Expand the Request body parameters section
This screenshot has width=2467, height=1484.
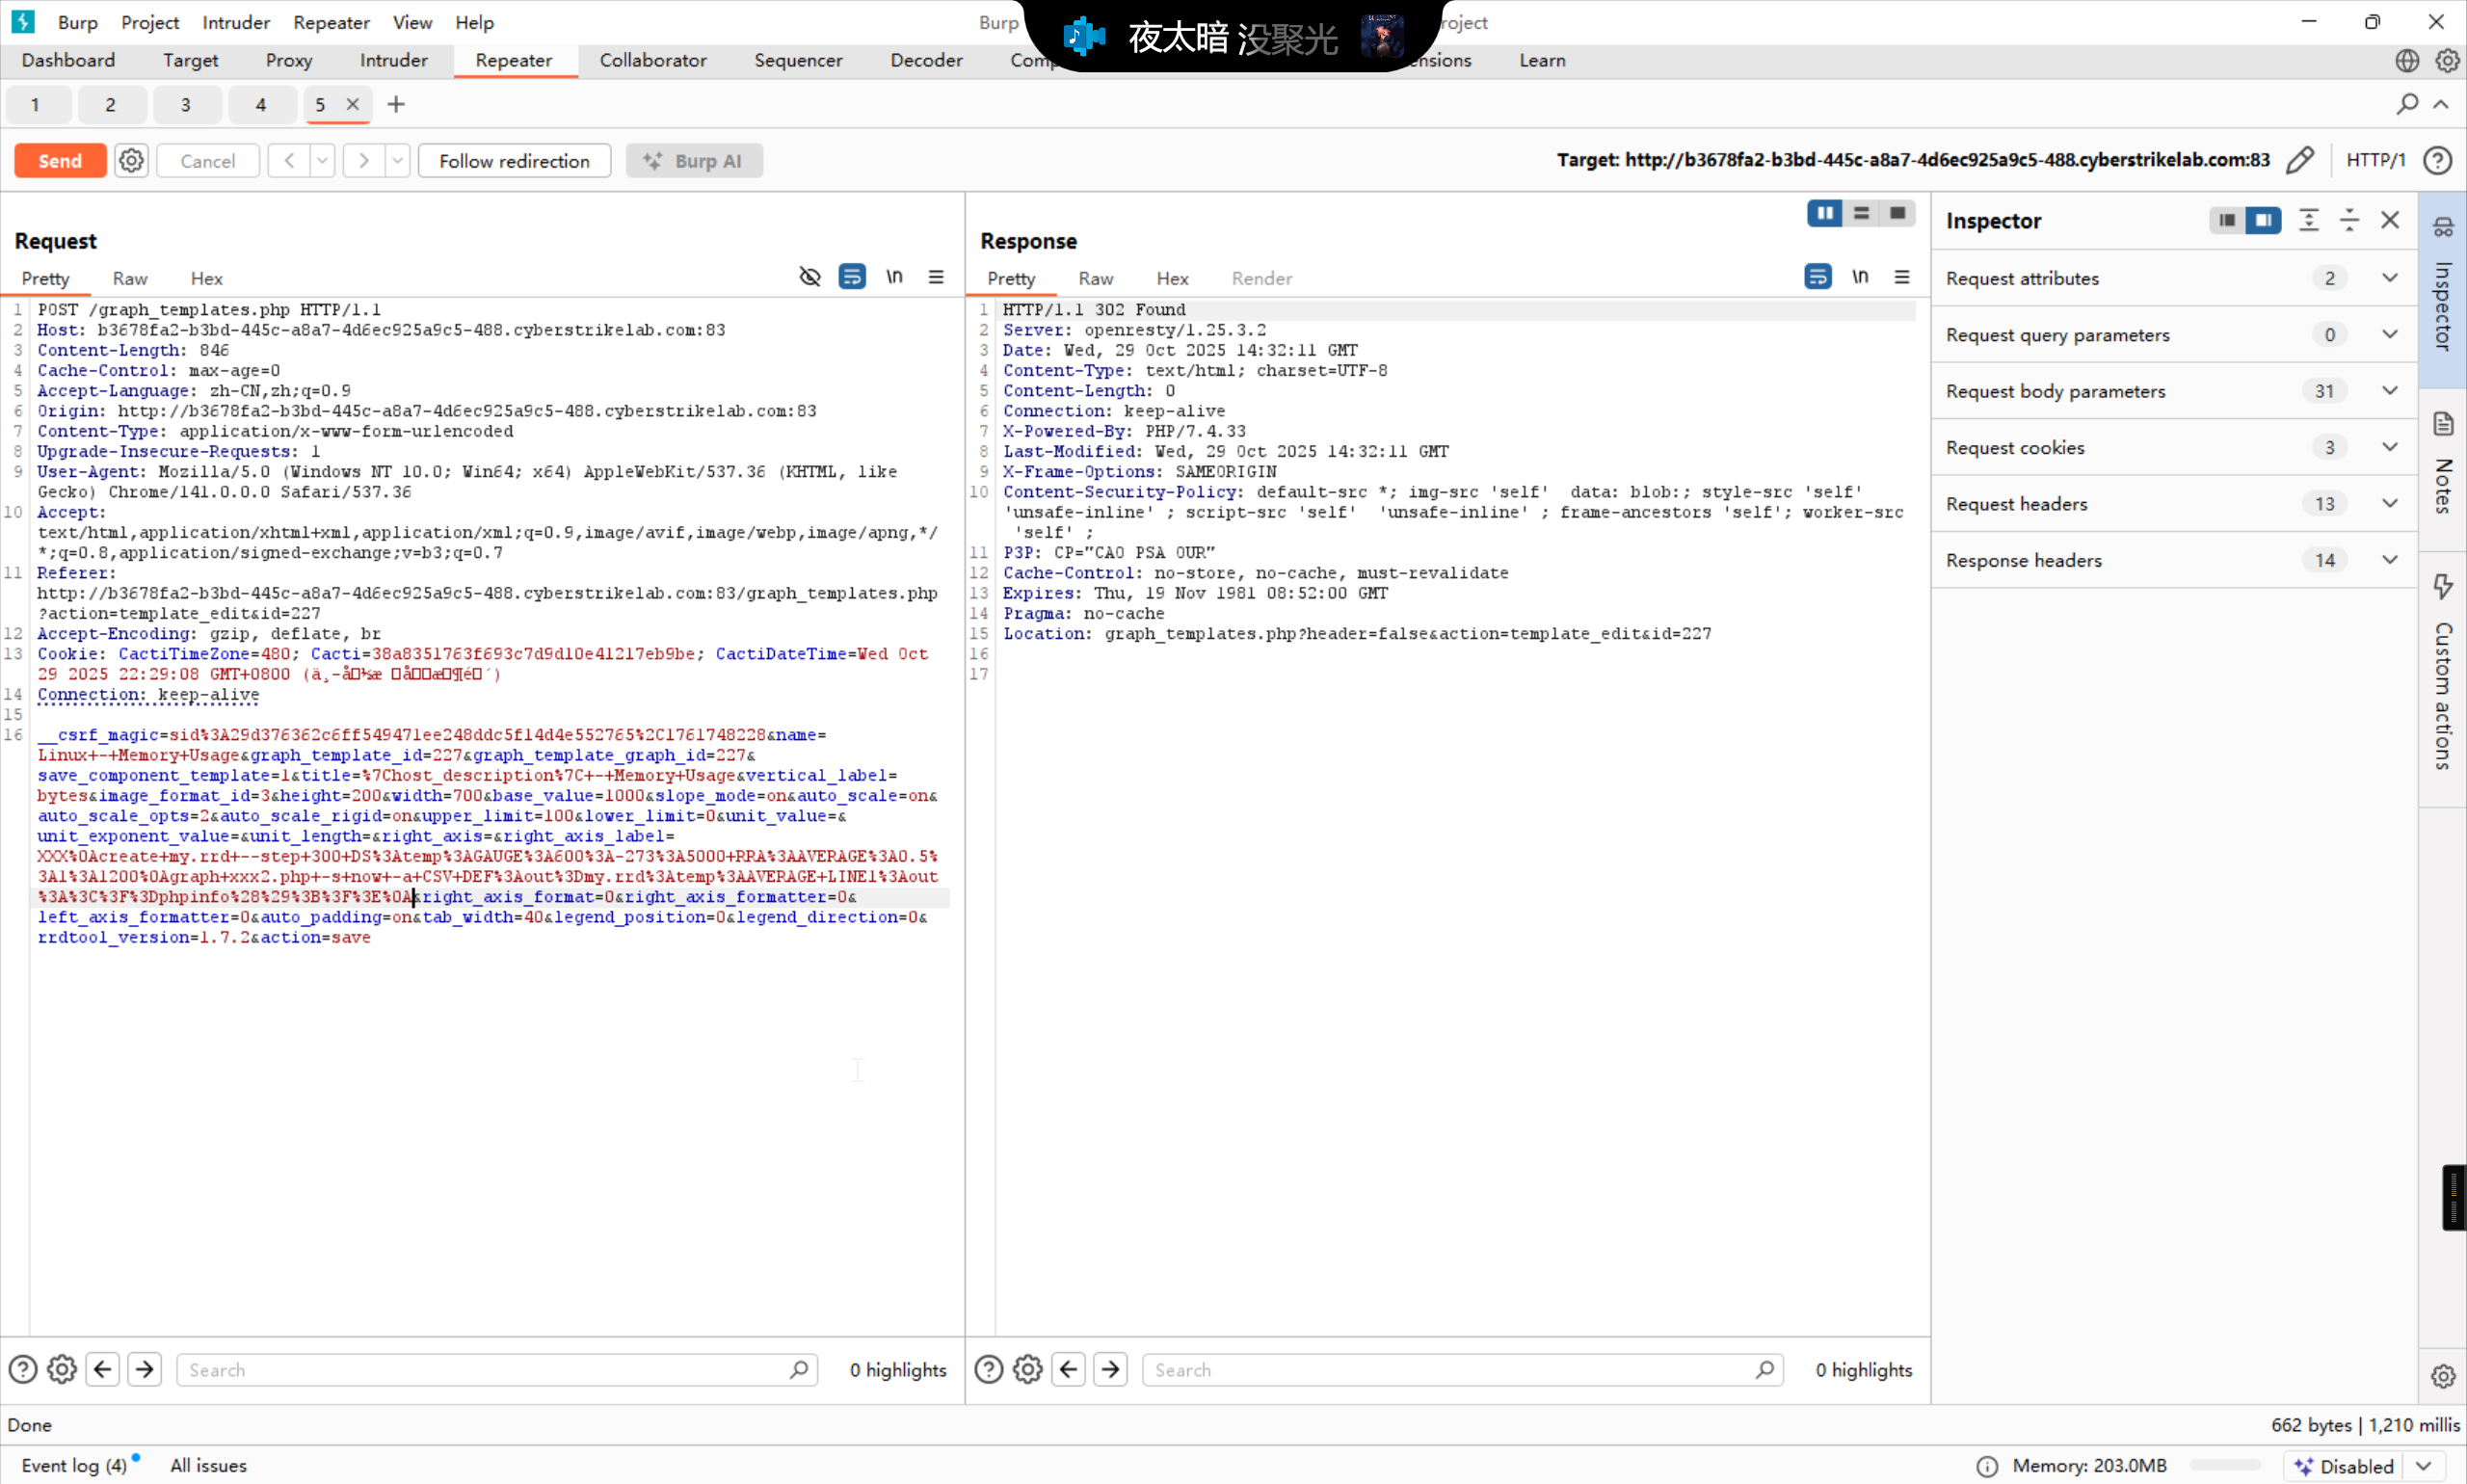tap(2390, 391)
